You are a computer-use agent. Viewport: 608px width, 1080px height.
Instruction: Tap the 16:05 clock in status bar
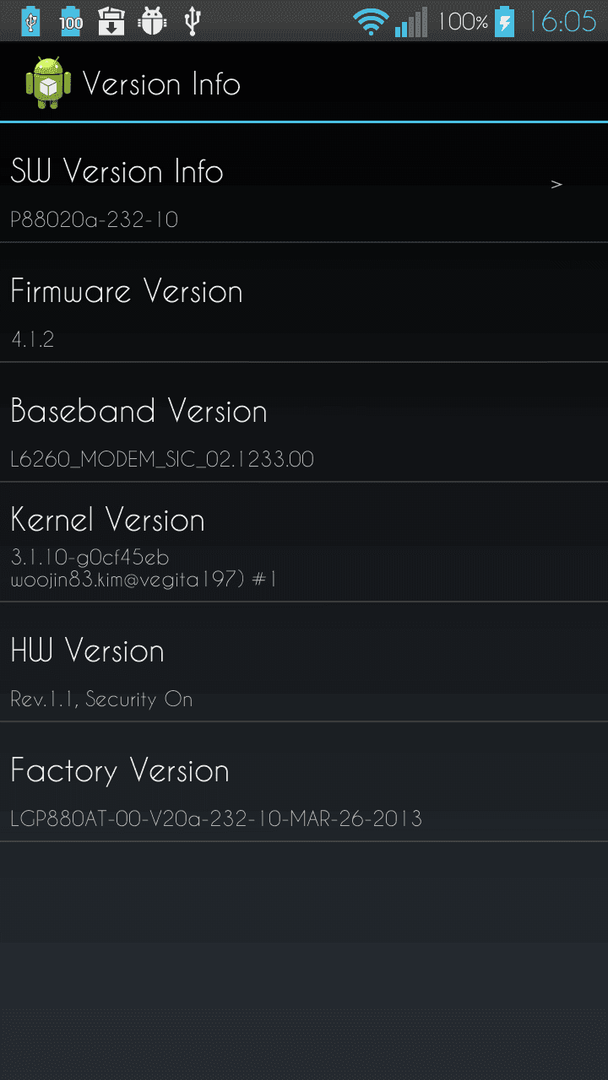pos(562,21)
